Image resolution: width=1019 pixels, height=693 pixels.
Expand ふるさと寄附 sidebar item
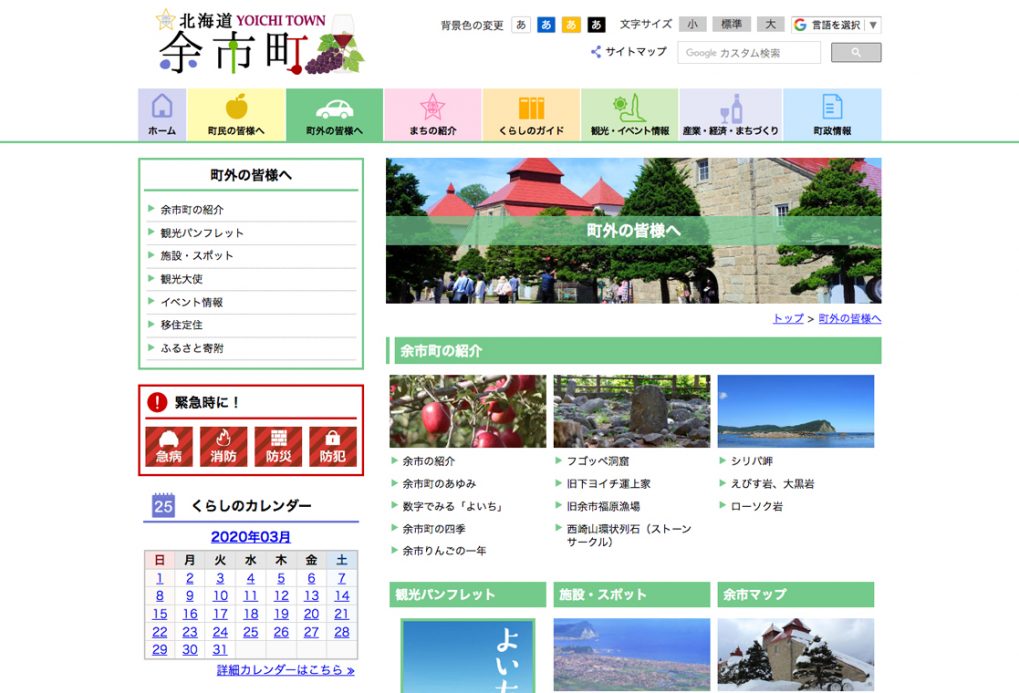coord(192,348)
